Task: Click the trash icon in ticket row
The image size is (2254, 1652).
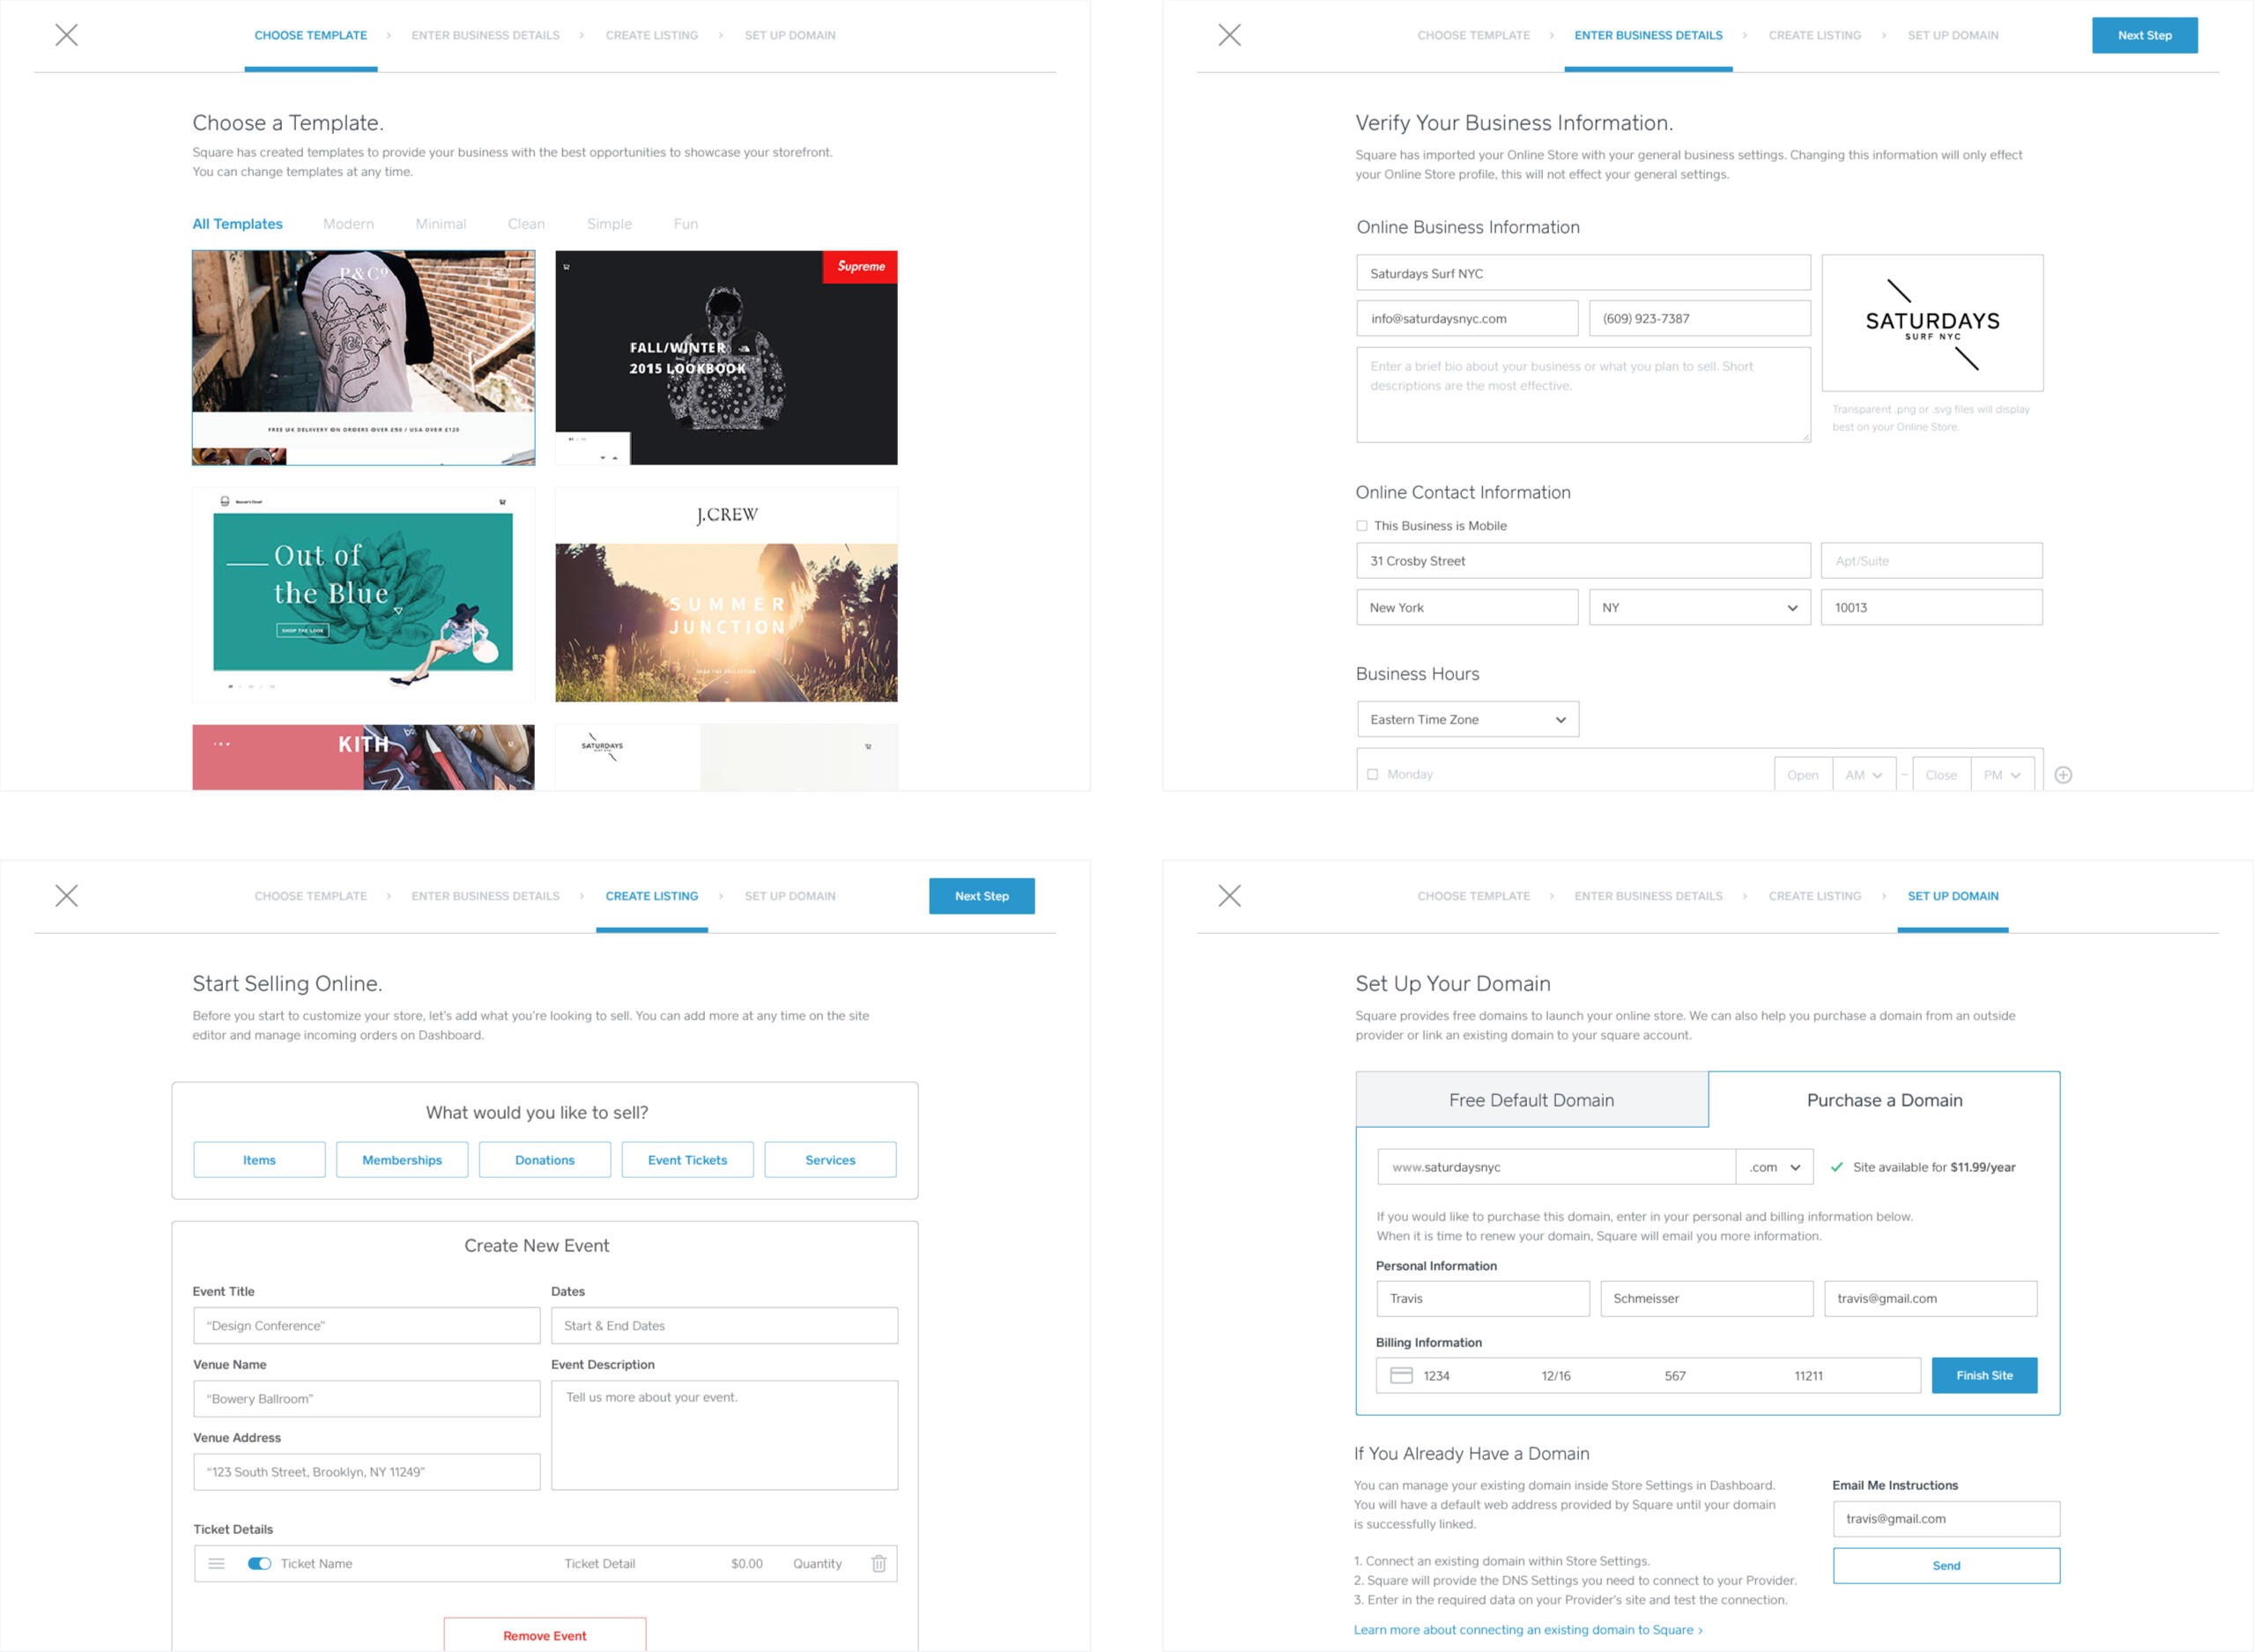Action: point(878,1563)
